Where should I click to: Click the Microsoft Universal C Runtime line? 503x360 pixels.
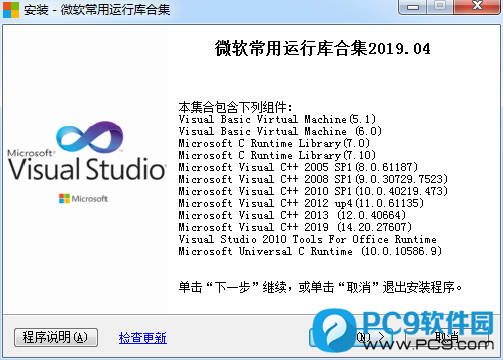(x=310, y=251)
